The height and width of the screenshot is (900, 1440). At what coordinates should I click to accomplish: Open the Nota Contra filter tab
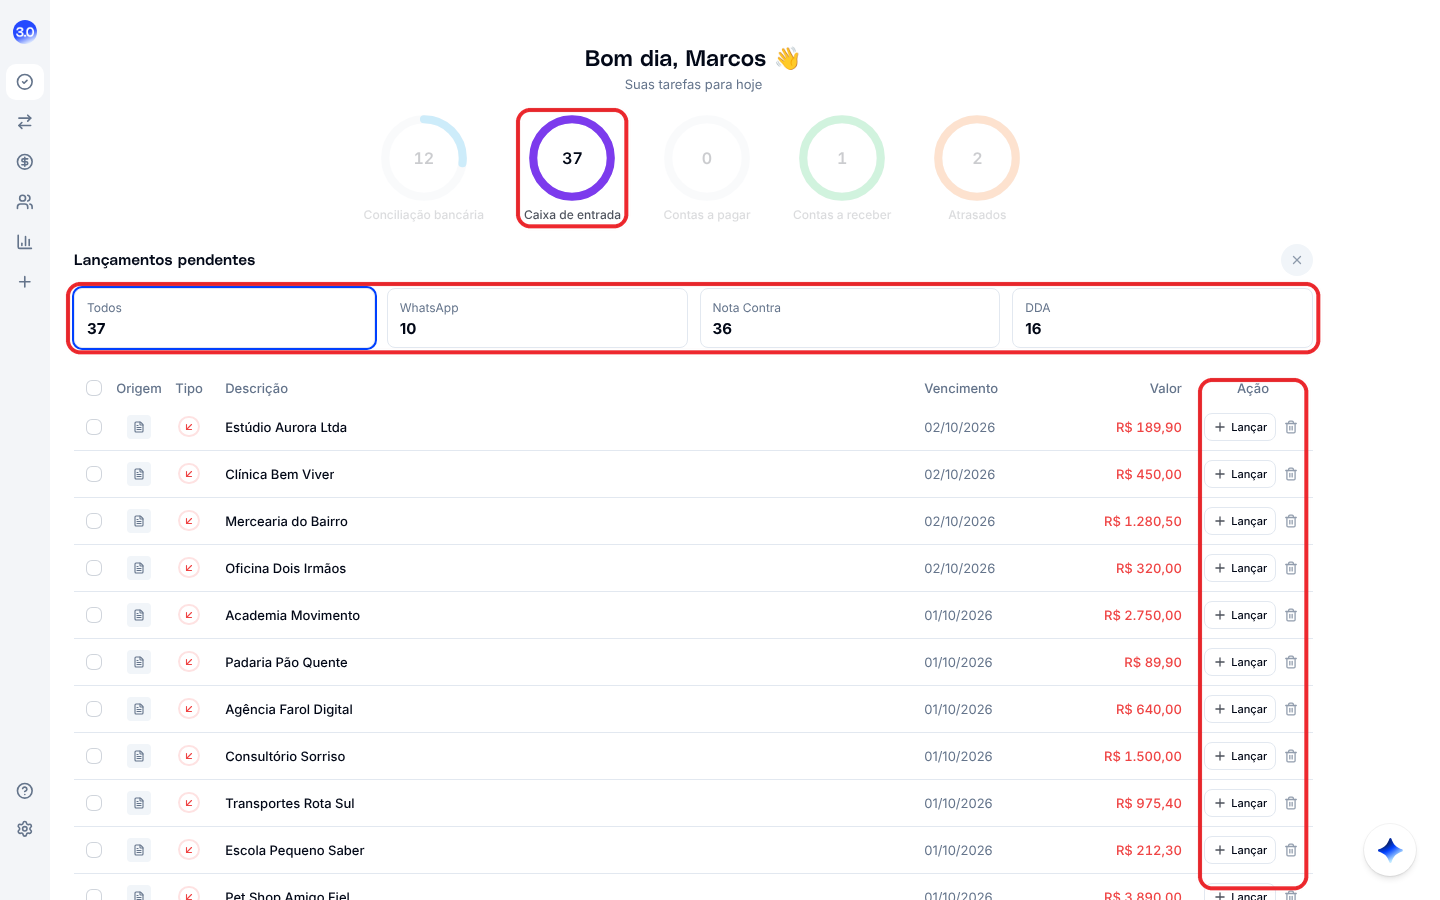coord(850,318)
